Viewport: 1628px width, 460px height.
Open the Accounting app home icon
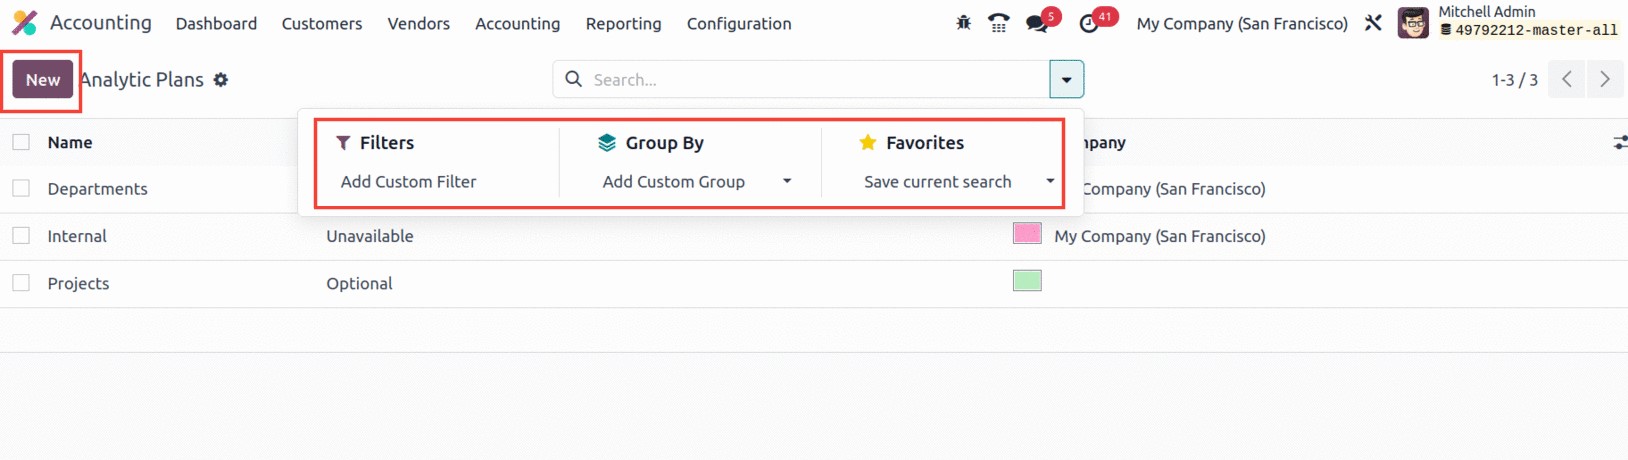(x=24, y=22)
